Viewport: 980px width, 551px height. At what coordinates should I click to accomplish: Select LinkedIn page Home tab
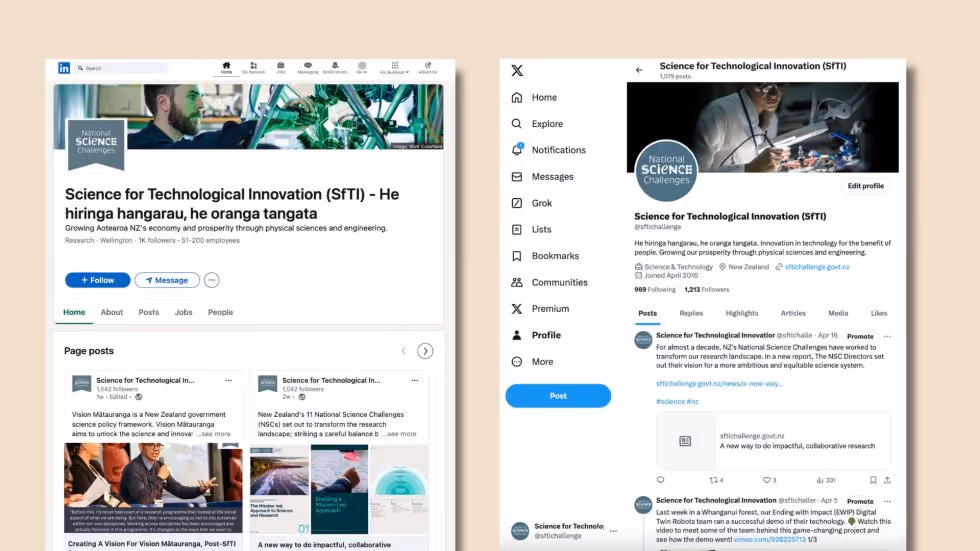pos(74,312)
